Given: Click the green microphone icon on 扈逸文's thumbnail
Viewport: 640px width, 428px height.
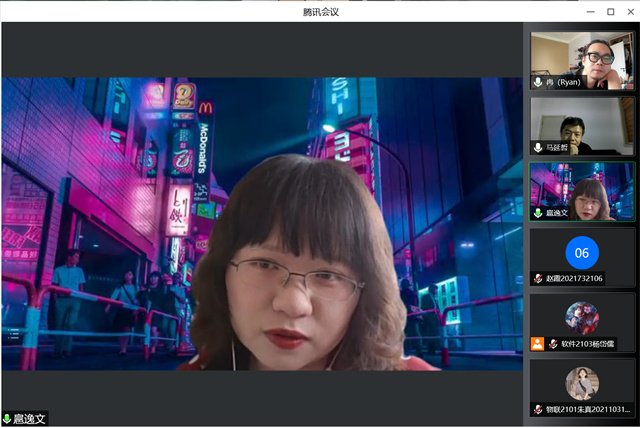Looking at the screenshot, I should (x=538, y=213).
